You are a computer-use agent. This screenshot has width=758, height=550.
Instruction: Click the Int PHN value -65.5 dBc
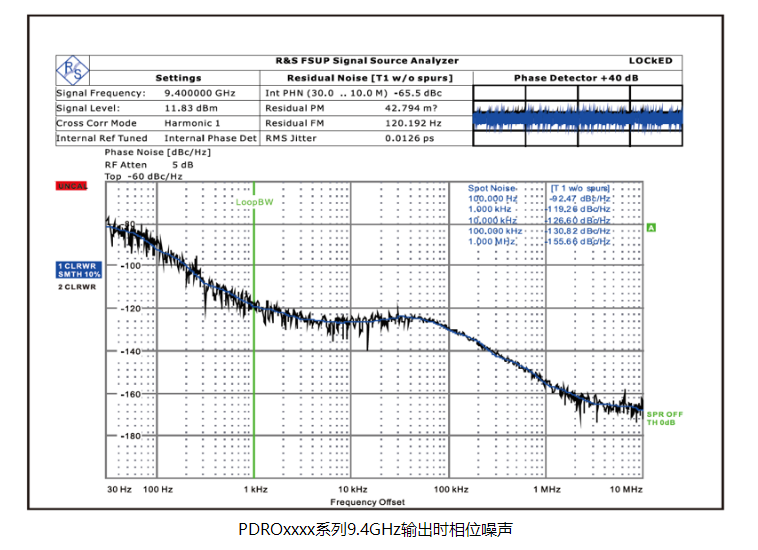tap(418, 93)
